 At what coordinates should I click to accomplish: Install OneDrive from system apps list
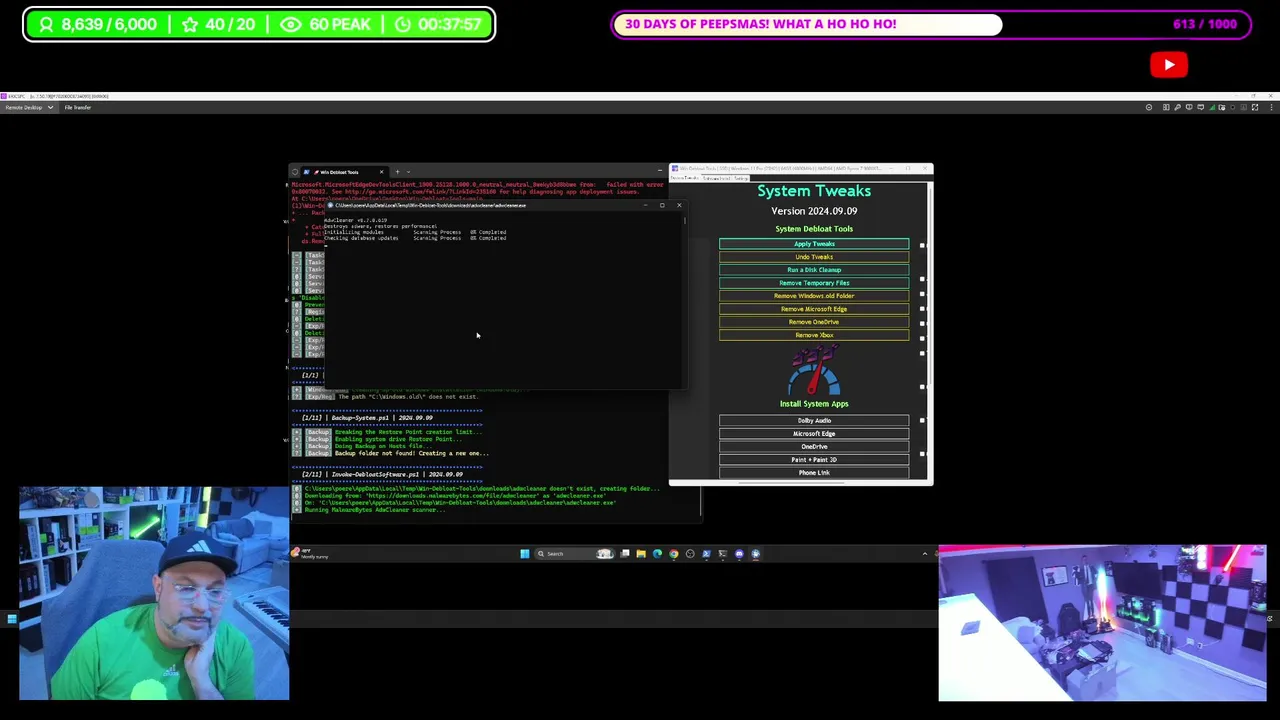814,447
